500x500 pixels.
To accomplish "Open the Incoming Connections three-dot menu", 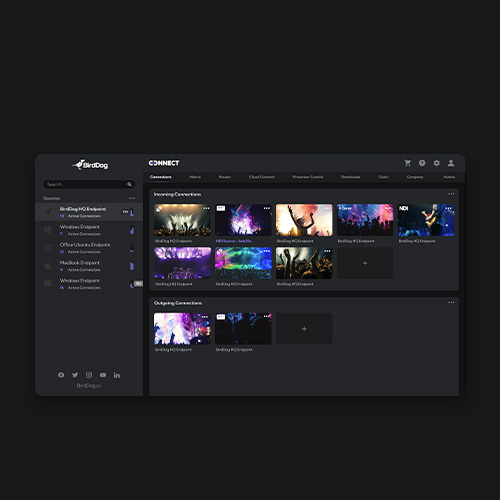I will coord(451,194).
